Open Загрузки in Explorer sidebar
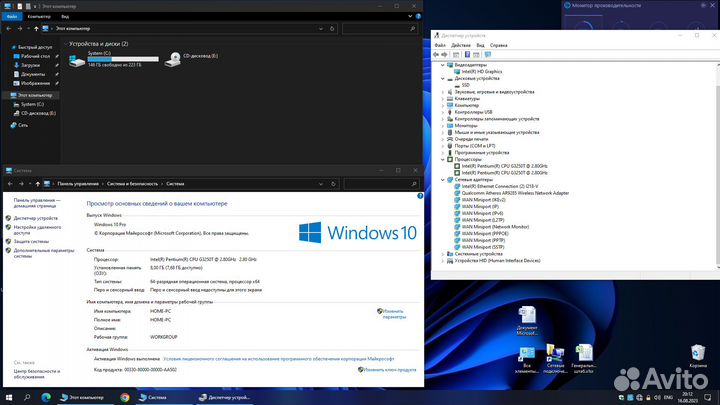Screen dimensions: 720x405 30,65
